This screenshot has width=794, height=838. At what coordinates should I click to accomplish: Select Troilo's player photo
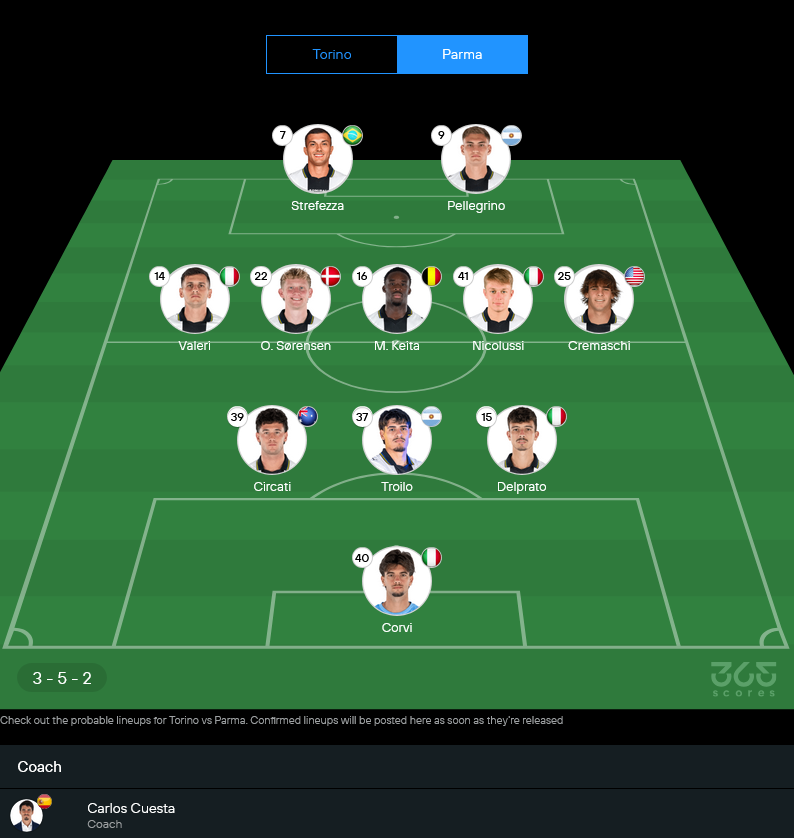click(x=397, y=440)
